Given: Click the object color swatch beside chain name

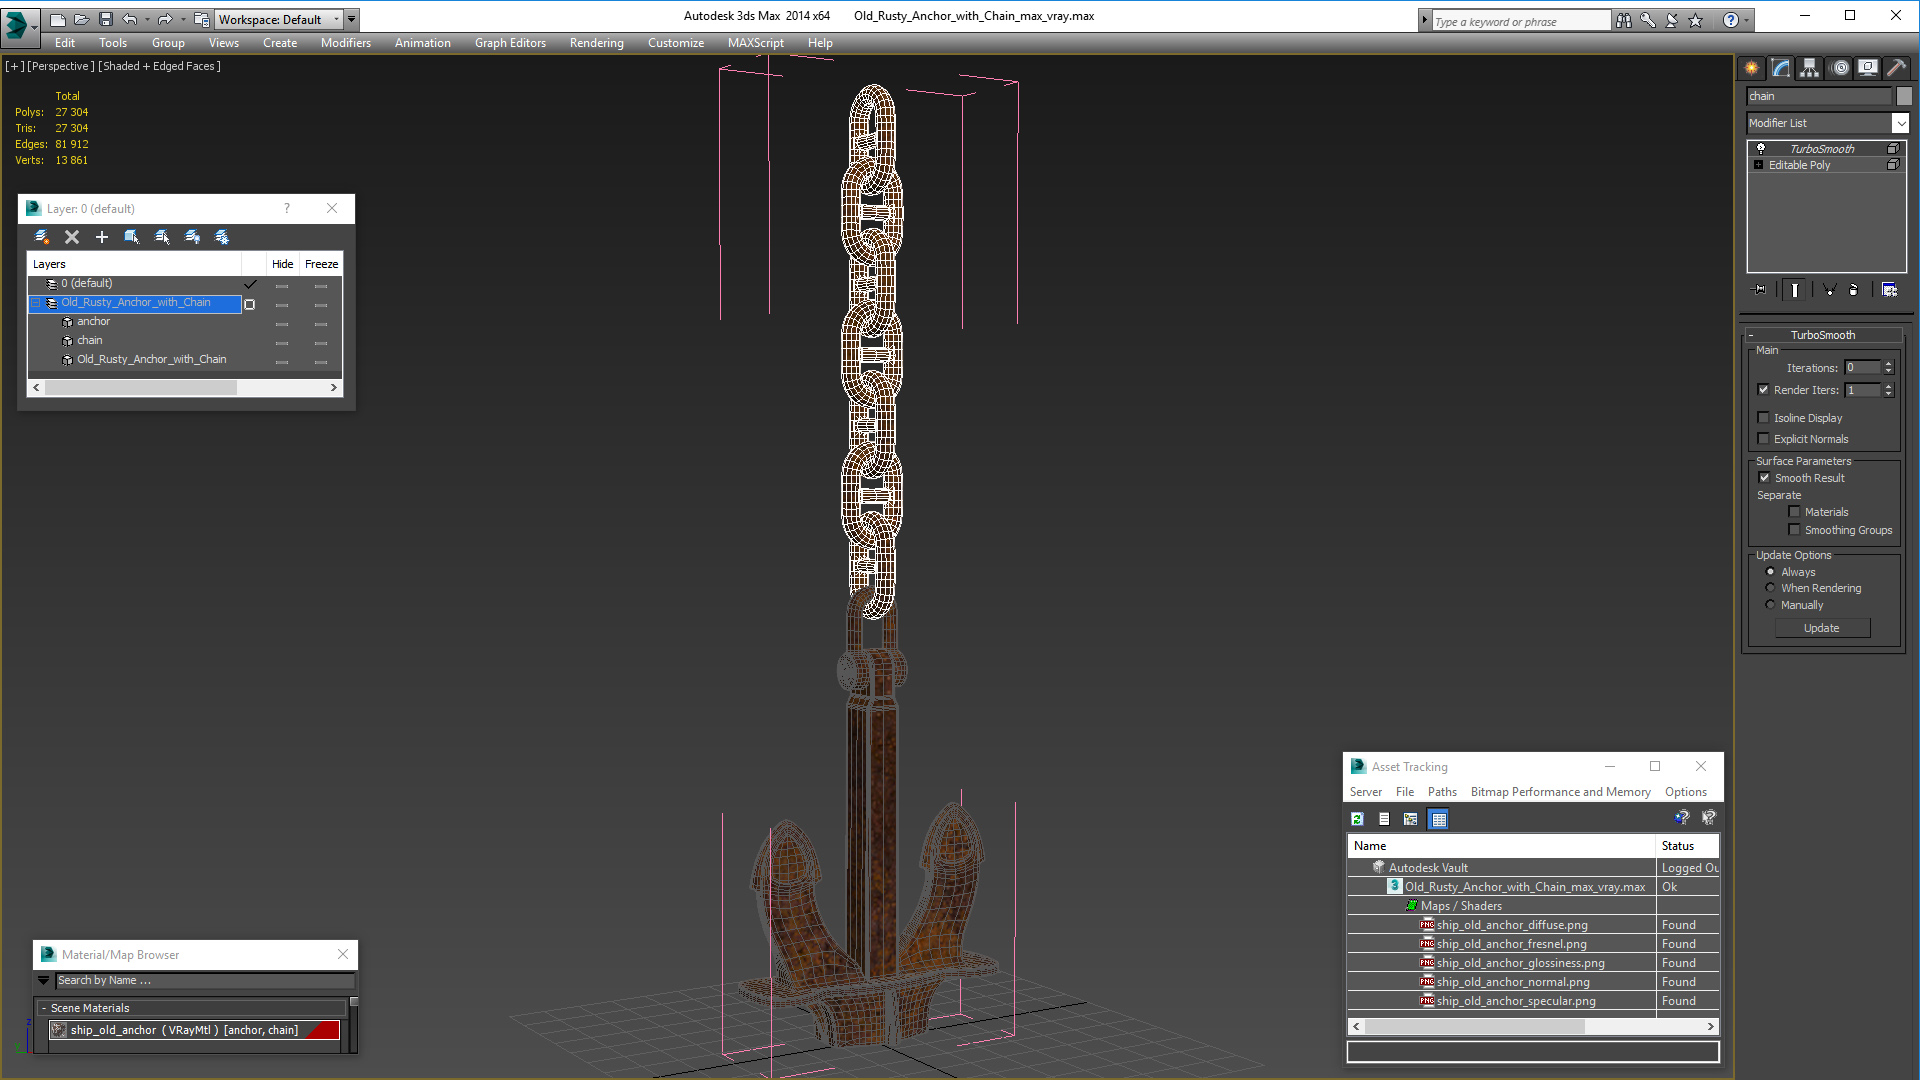Looking at the screenshot, I should pyautogui.click(x=1904, y=96).
